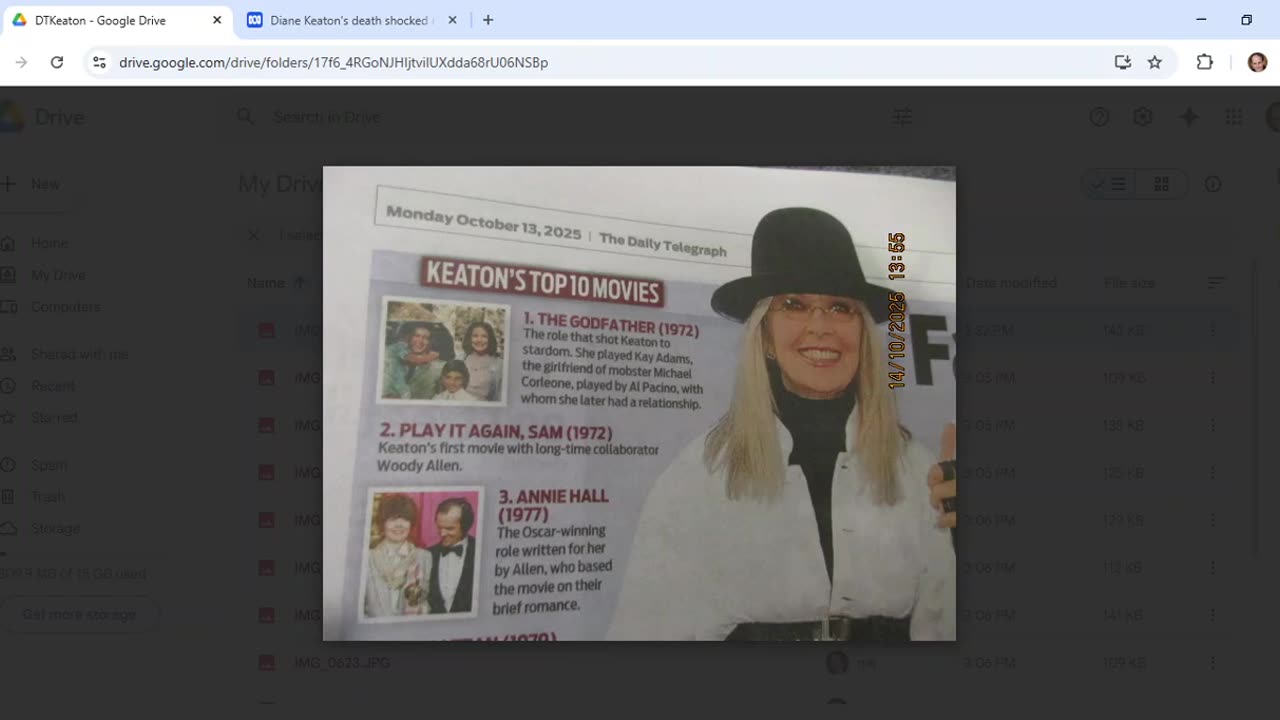Open the Drive search filter options icon
The height and width of the screenshot is (720, 1280).
902,117
